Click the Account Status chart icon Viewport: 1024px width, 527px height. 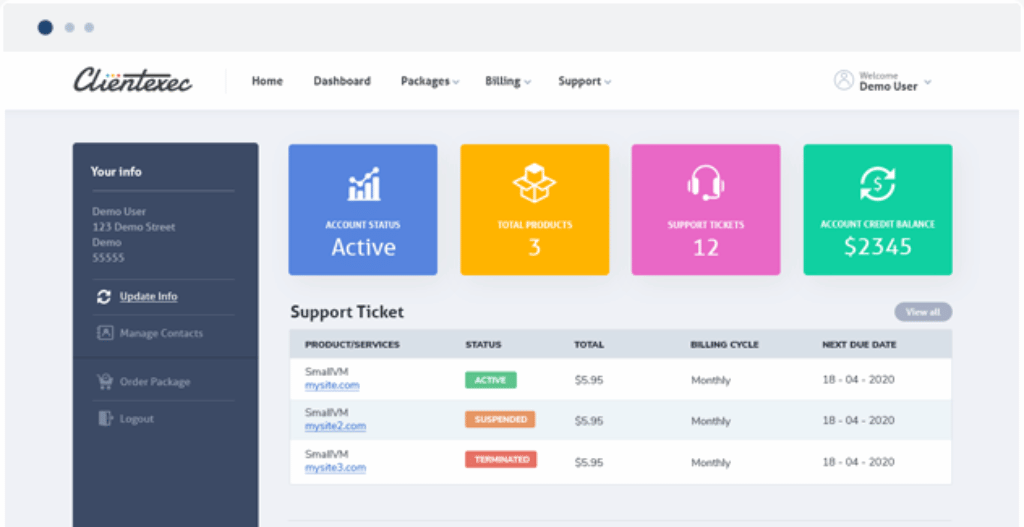[363, 185]
